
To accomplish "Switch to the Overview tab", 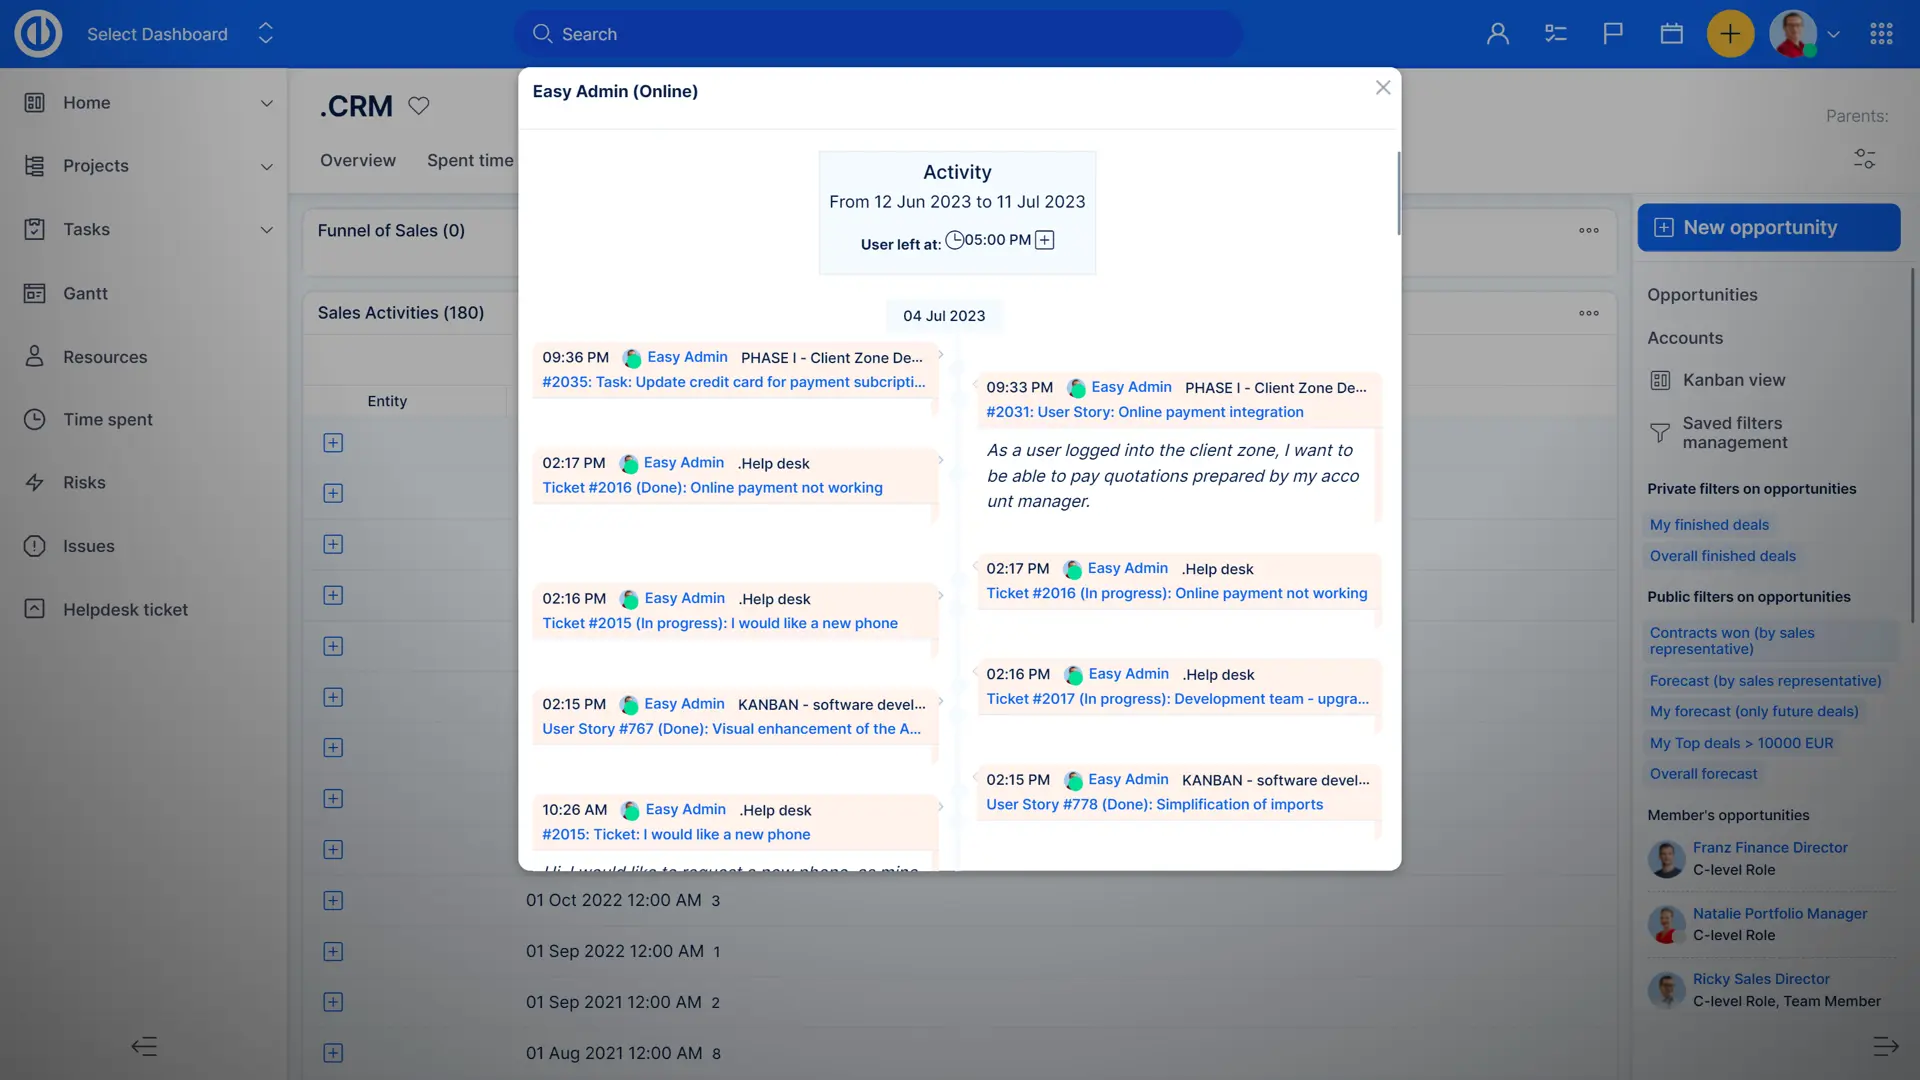I will [x=357, y=160].
